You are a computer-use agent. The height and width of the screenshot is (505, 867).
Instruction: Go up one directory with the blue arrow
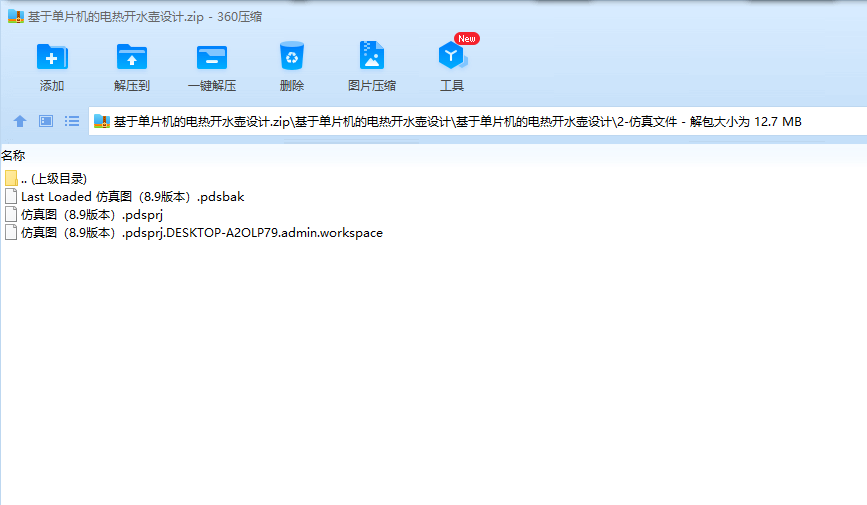pyautogui.click(x=20, y=121)
